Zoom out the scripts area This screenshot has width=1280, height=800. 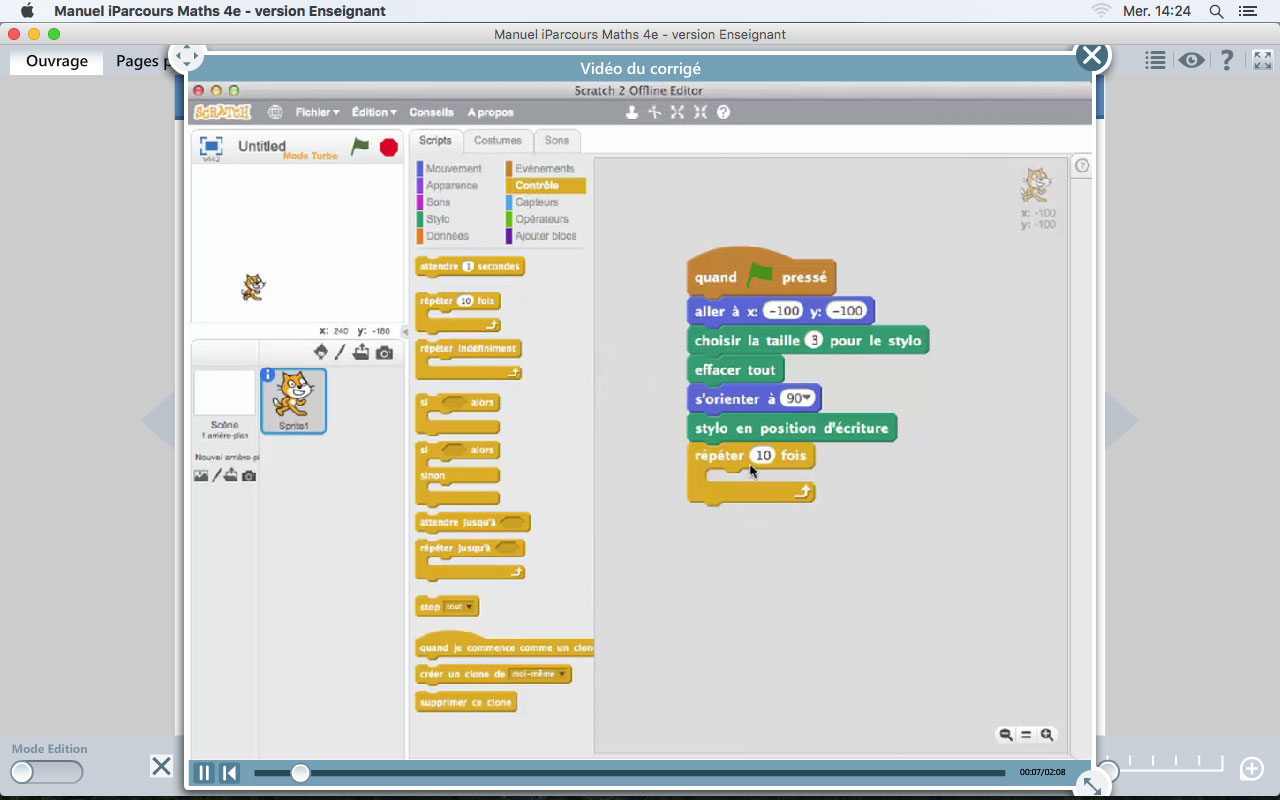pyautogui.click(x=1006, y=734)
